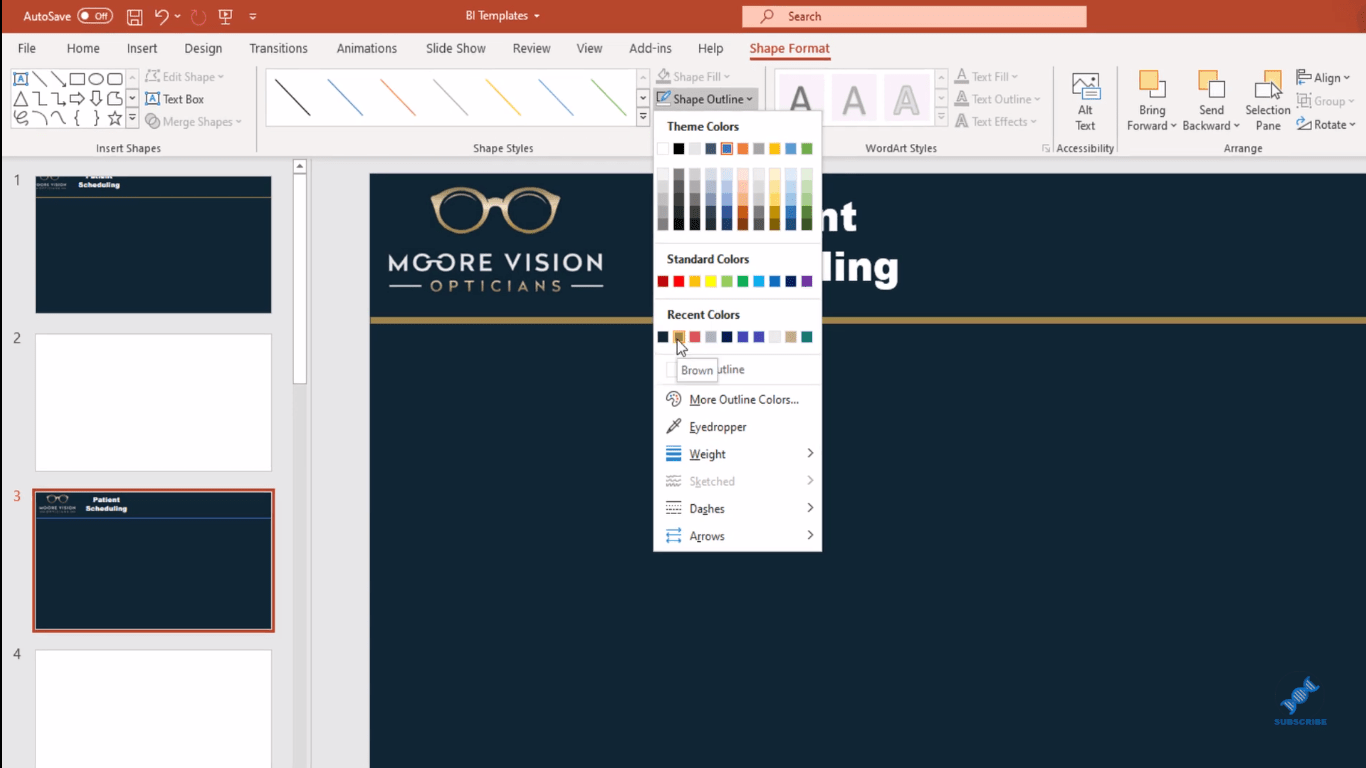This screenshot has height=768, width=1366.
Task: Undo the last action
Action: [x=162, y=17]
